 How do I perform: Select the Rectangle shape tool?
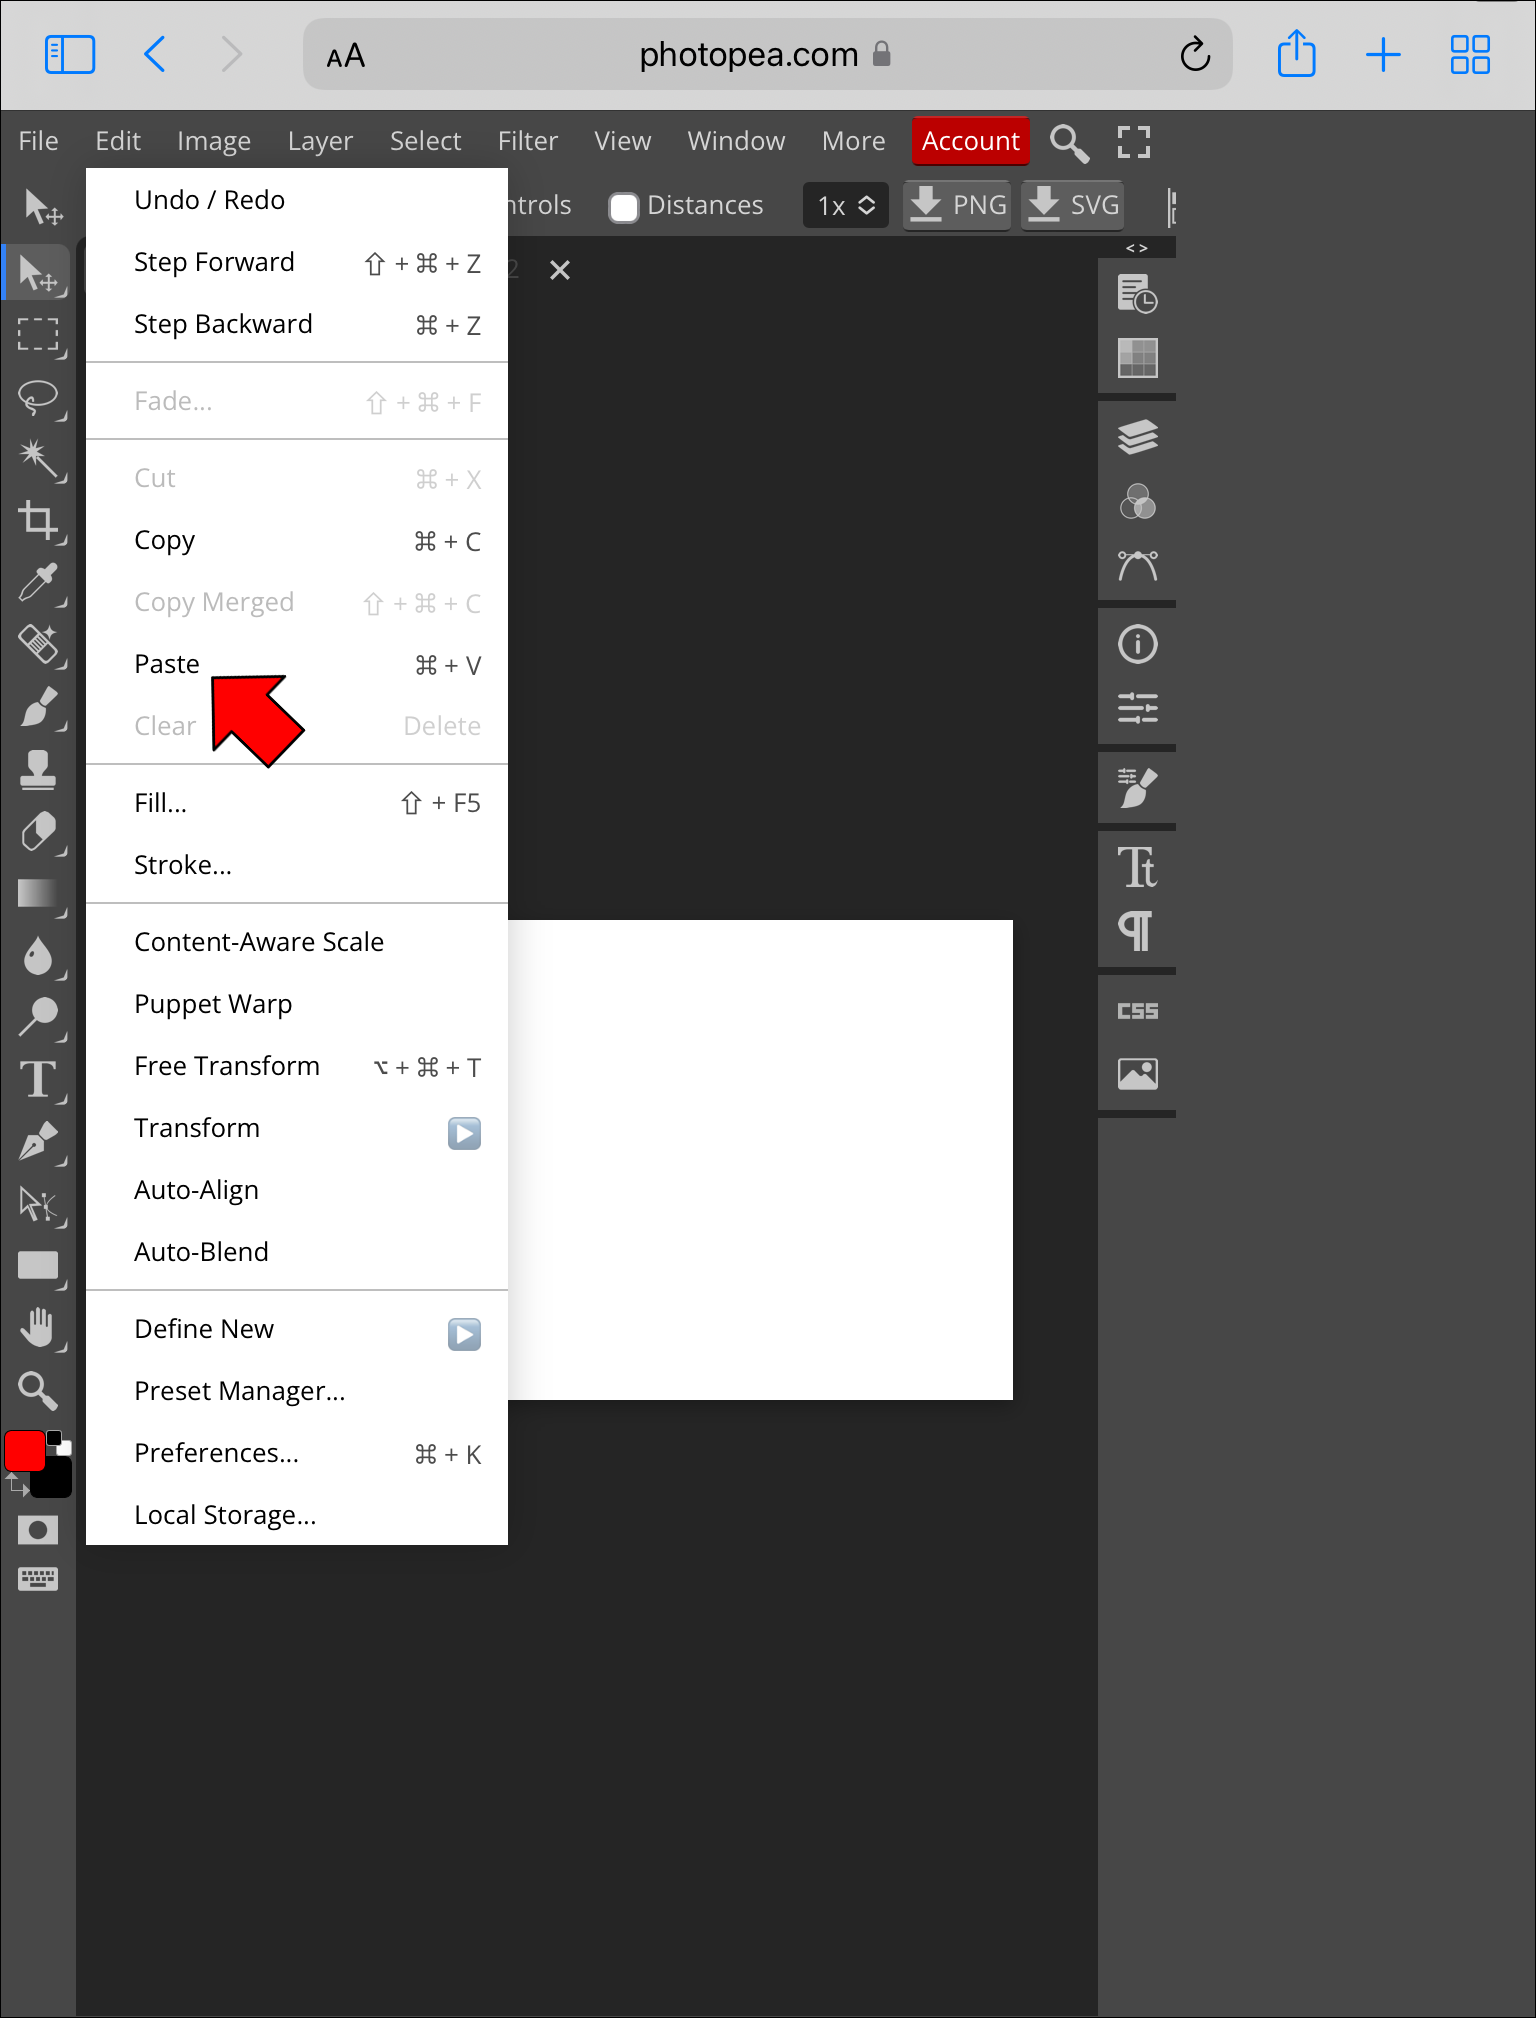point(38,1266)
